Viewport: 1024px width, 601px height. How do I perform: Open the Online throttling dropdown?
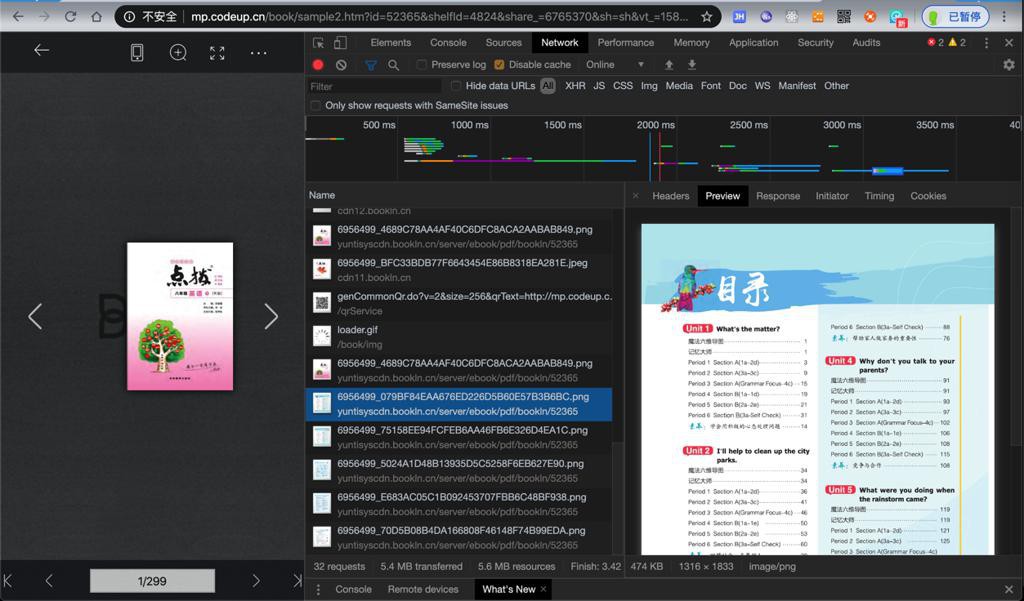point(615,65)
